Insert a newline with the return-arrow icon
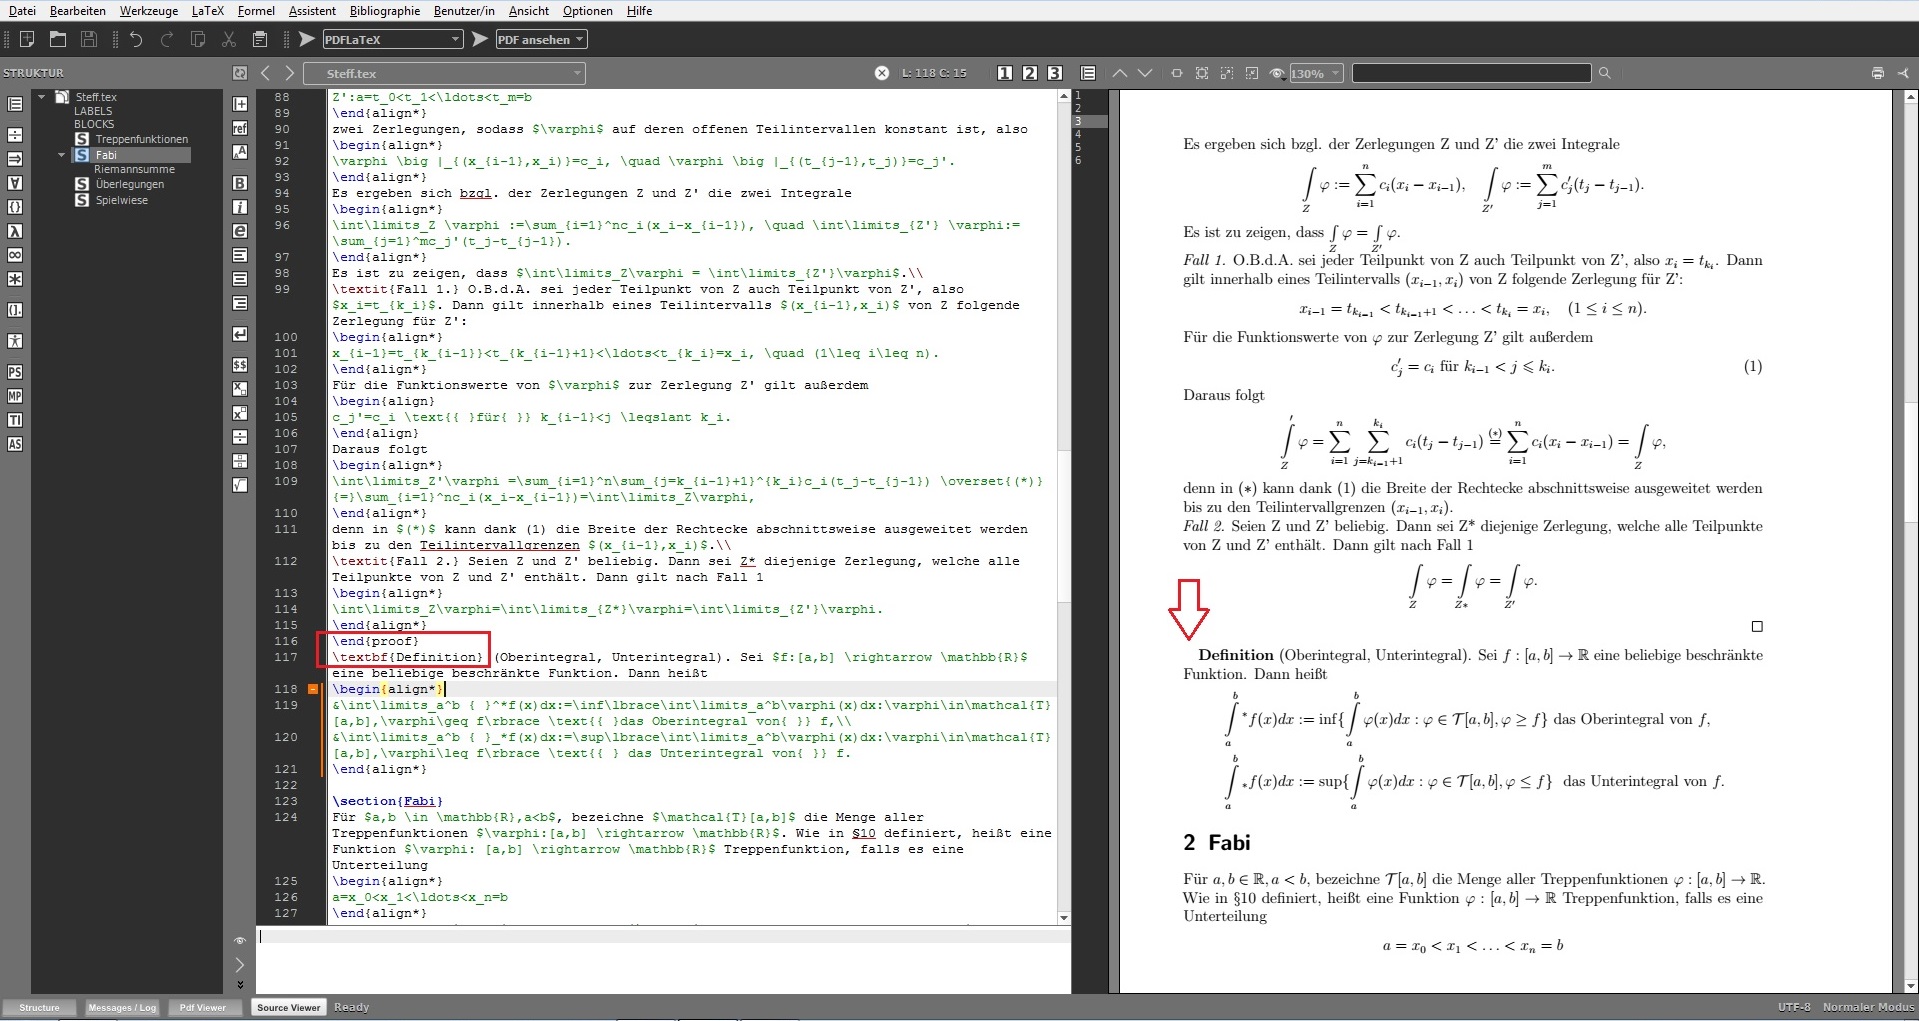This screenshot has width=1919, height=1021. (x=240, y=334)
